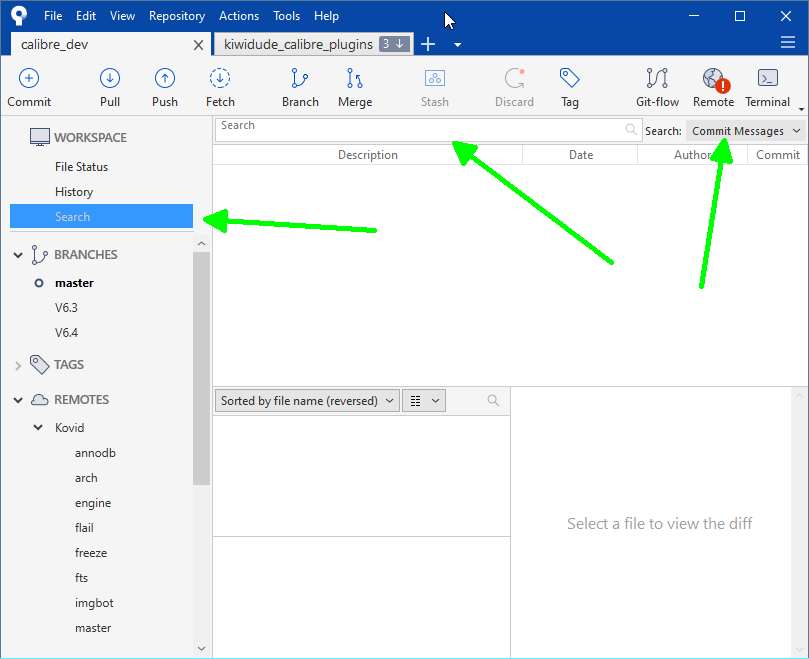
Task: Expand the TAGS section
Action: (18, 366)
